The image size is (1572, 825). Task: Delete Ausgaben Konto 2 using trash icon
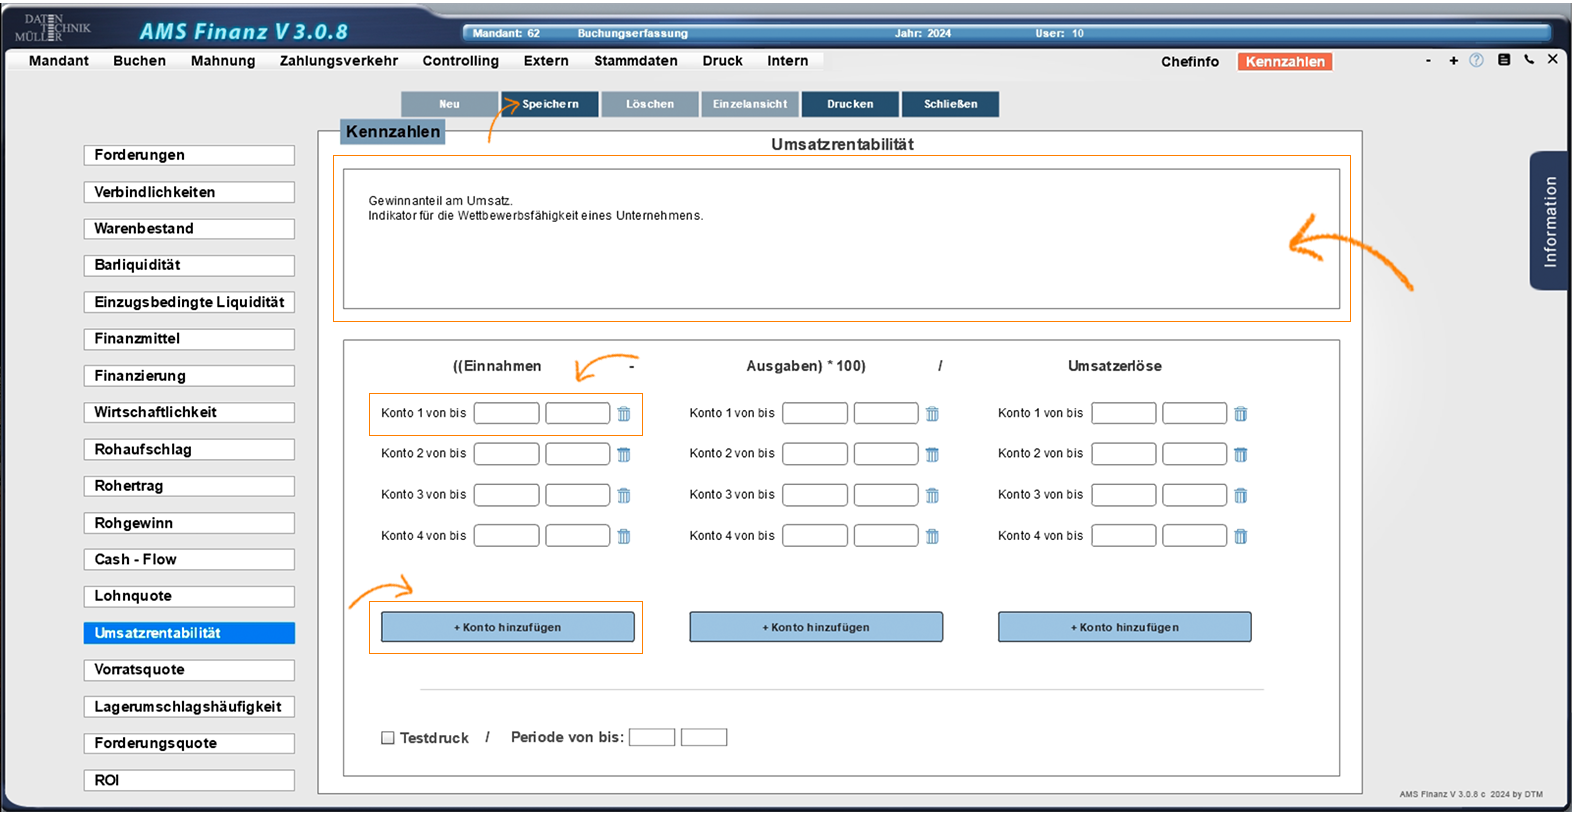pyautogui.click(x=932, y=455)
